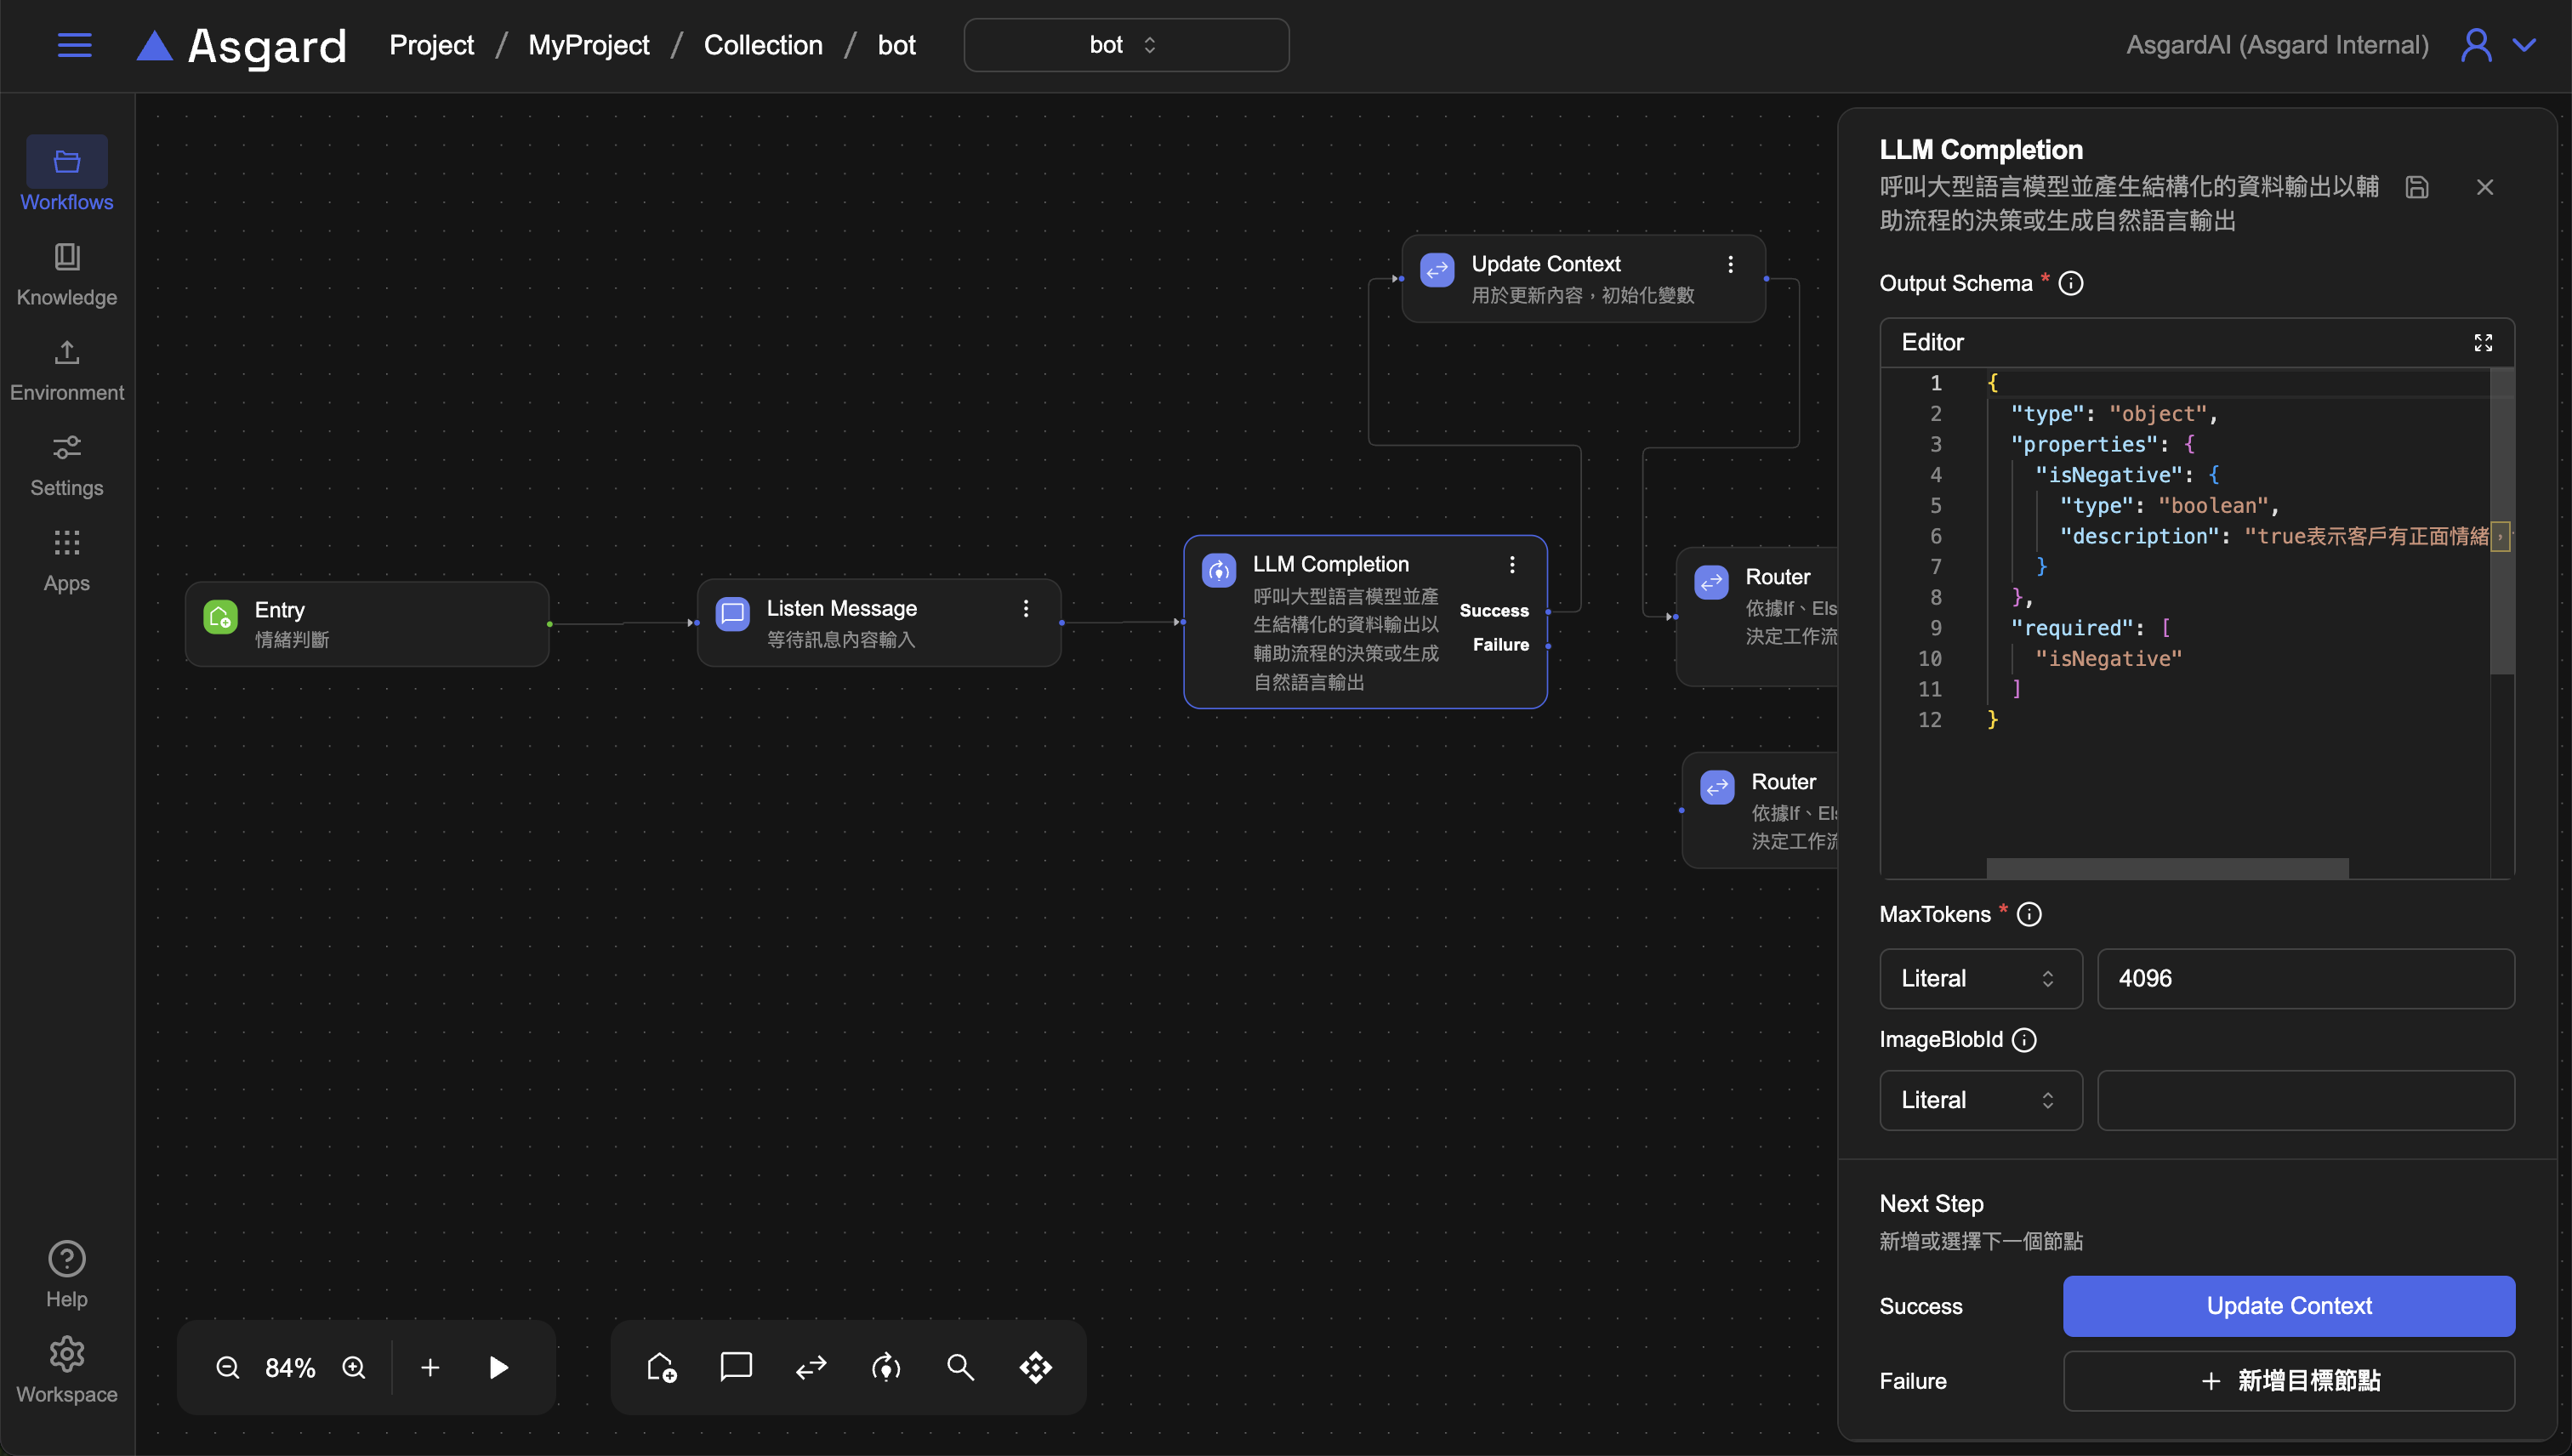Image resolution: width=2572 pixels, height=1456 pixels.
Task: Expand the Output Schema editor to fullscreen
Action: coord(2483,342)
